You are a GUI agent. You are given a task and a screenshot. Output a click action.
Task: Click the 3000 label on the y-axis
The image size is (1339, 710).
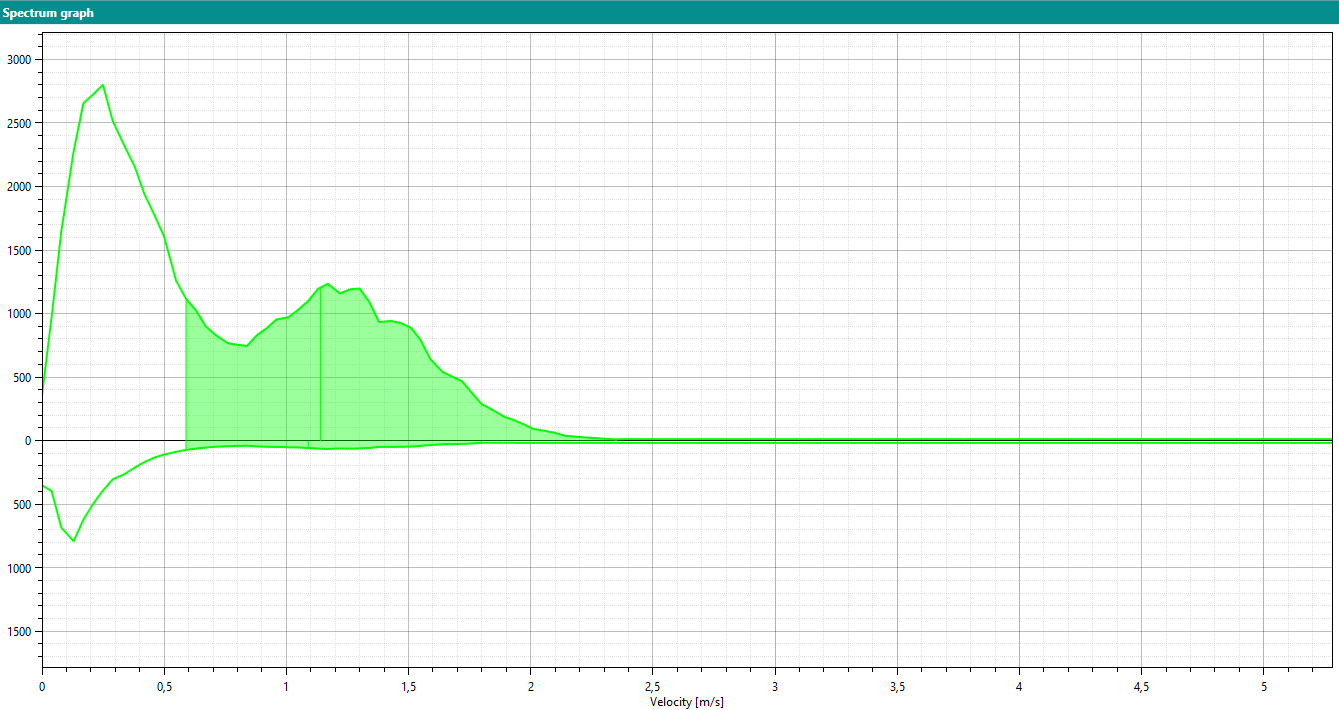click(x=19, y=60)
